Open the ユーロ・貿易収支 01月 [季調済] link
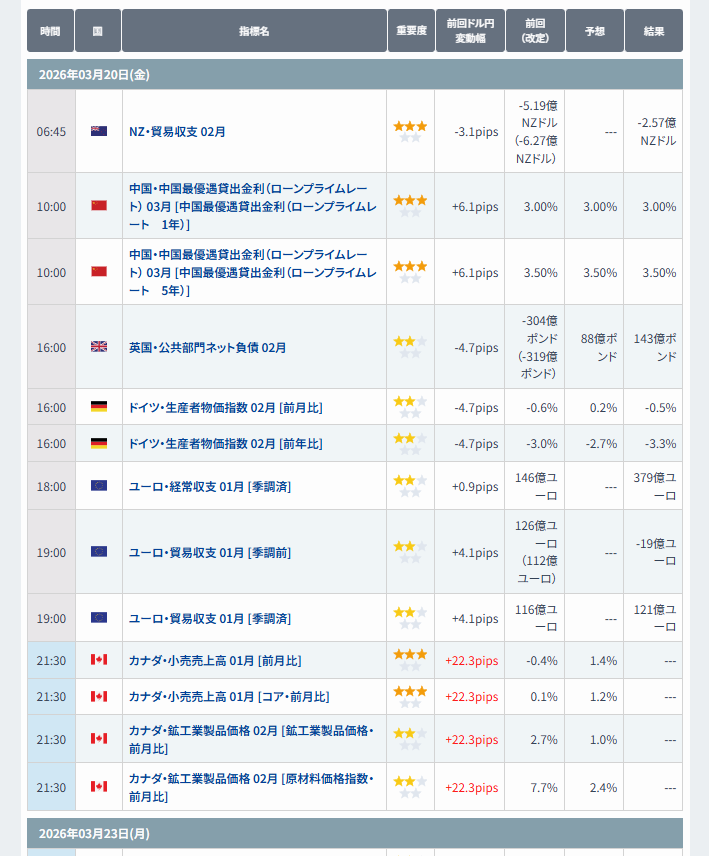709x856 pixels. pyautogui.click(x=210, y=618)
